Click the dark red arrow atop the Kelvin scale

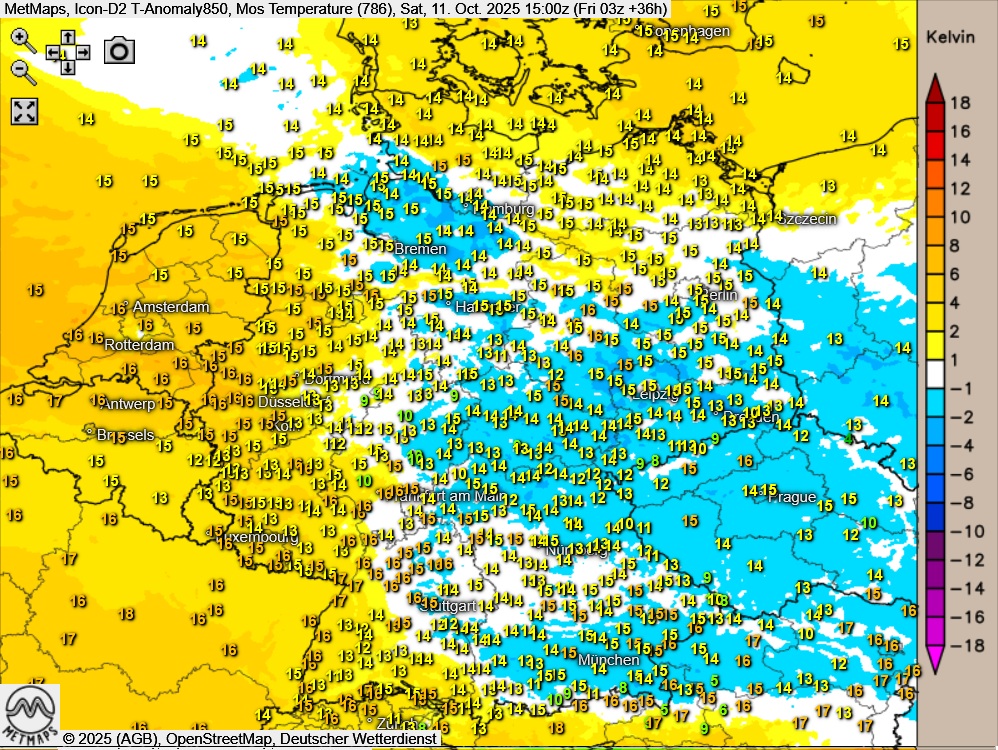tap(935, 90)
